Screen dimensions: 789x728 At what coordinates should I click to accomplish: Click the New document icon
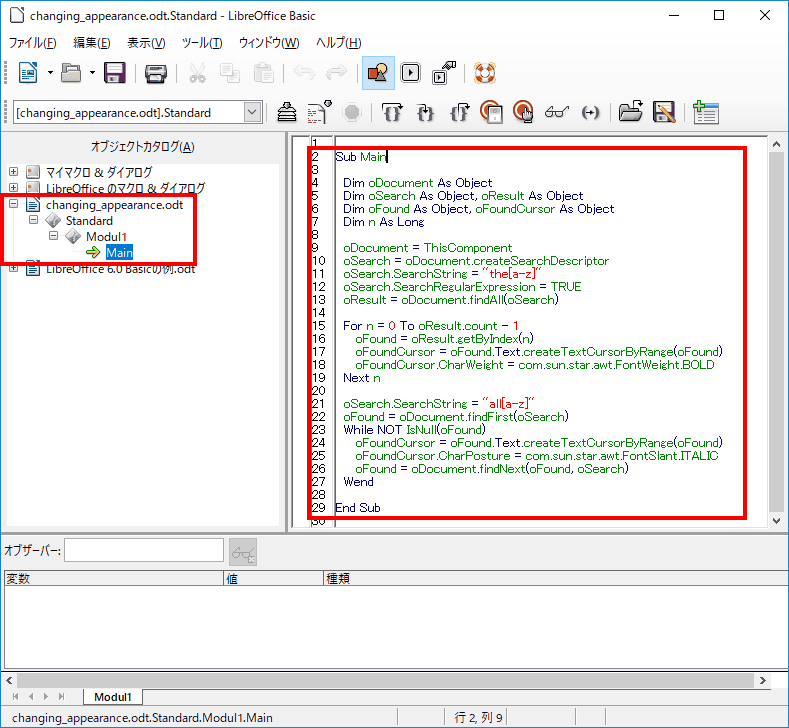(28, 73)
